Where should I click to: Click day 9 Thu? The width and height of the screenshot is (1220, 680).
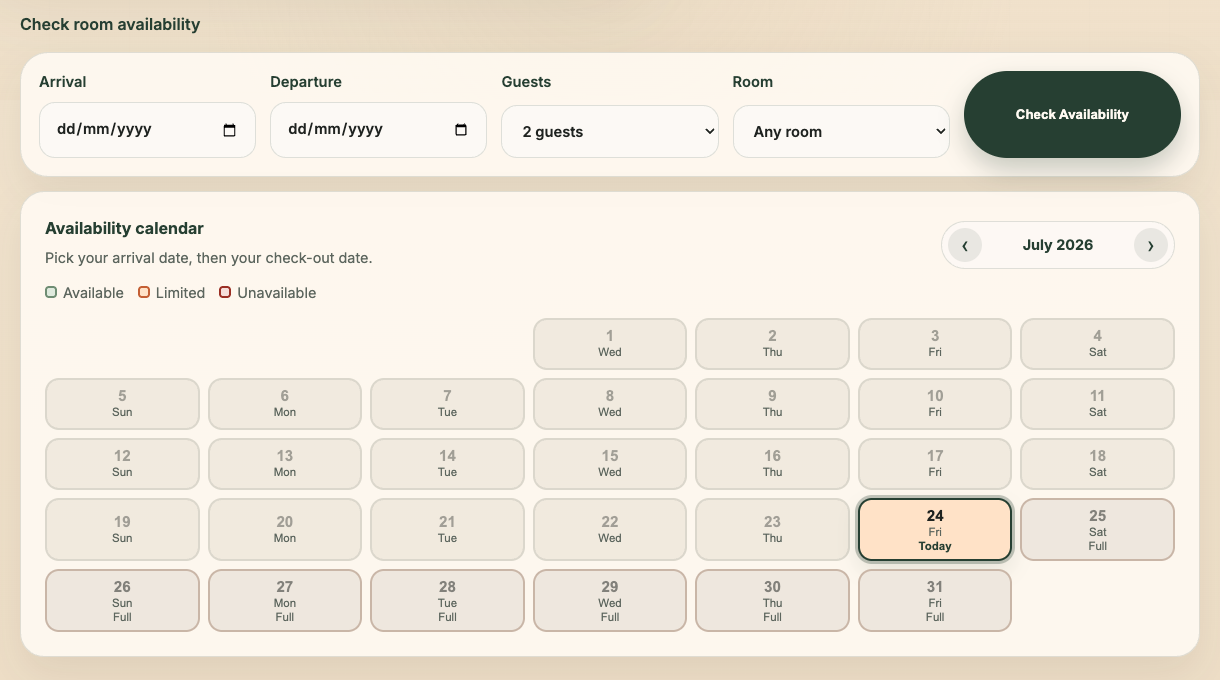click(x=772, y=404)
